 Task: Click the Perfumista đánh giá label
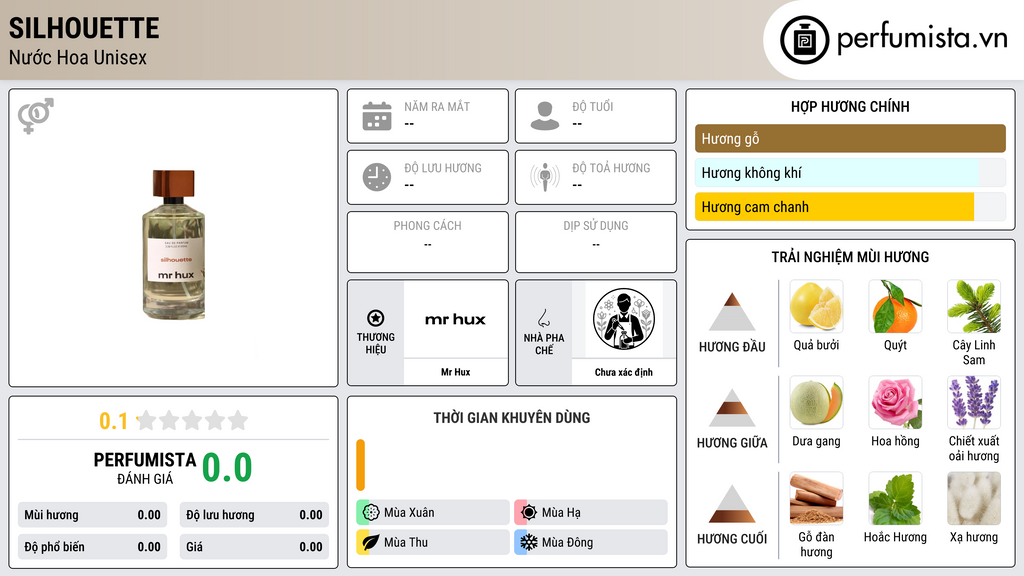[144, 468]
